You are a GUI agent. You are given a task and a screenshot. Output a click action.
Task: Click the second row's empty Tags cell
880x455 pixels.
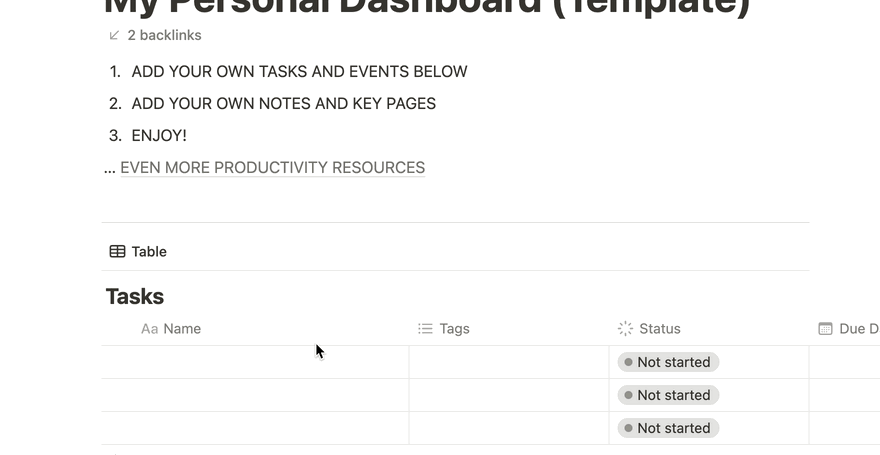509,396
